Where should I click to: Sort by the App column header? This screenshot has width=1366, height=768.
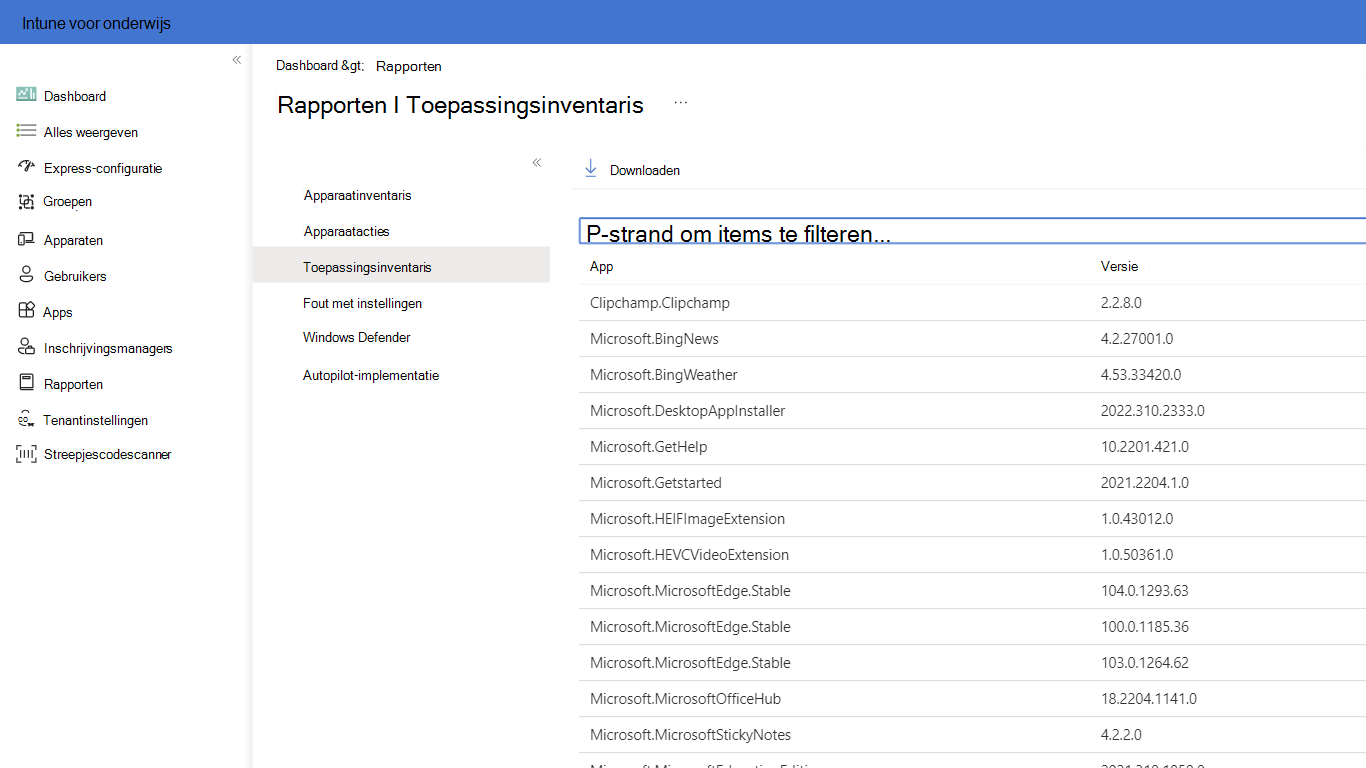pos(602,266)
